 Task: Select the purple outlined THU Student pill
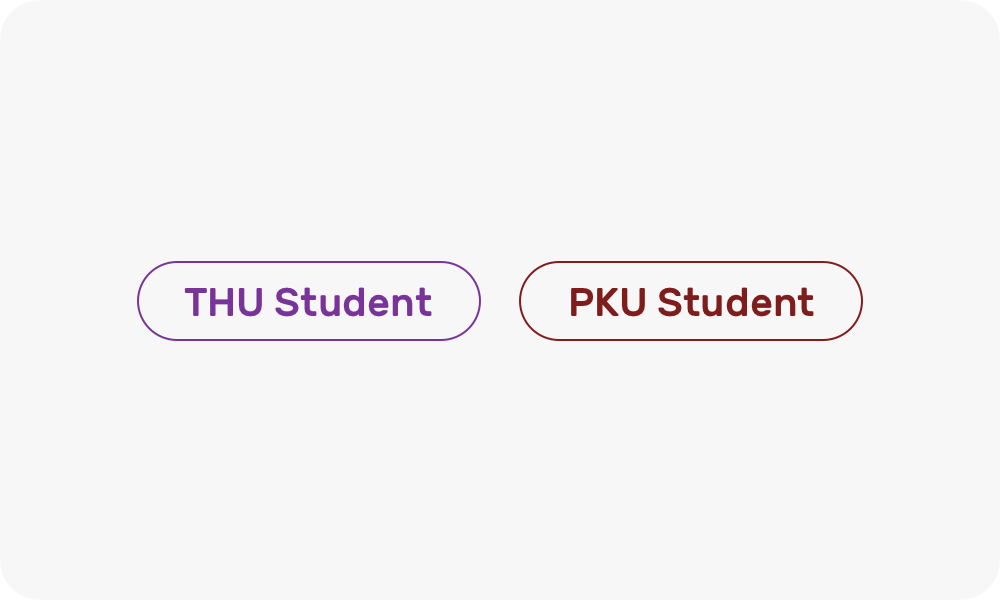click(309, 301)
